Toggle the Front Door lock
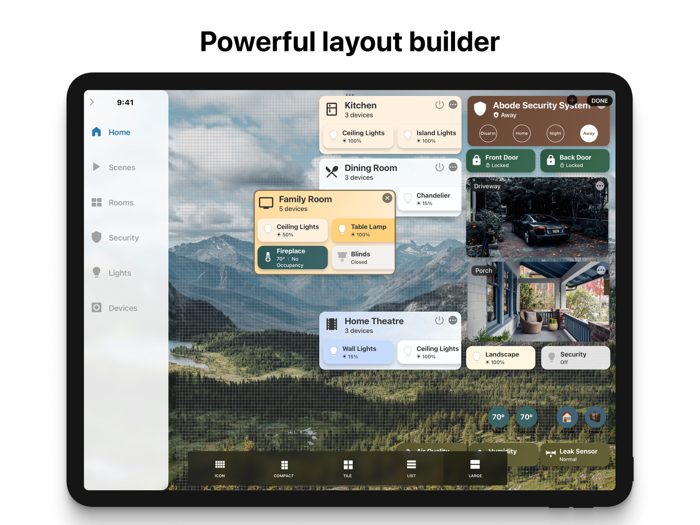This screenshot has width=700, height=525. pos(500,161)
